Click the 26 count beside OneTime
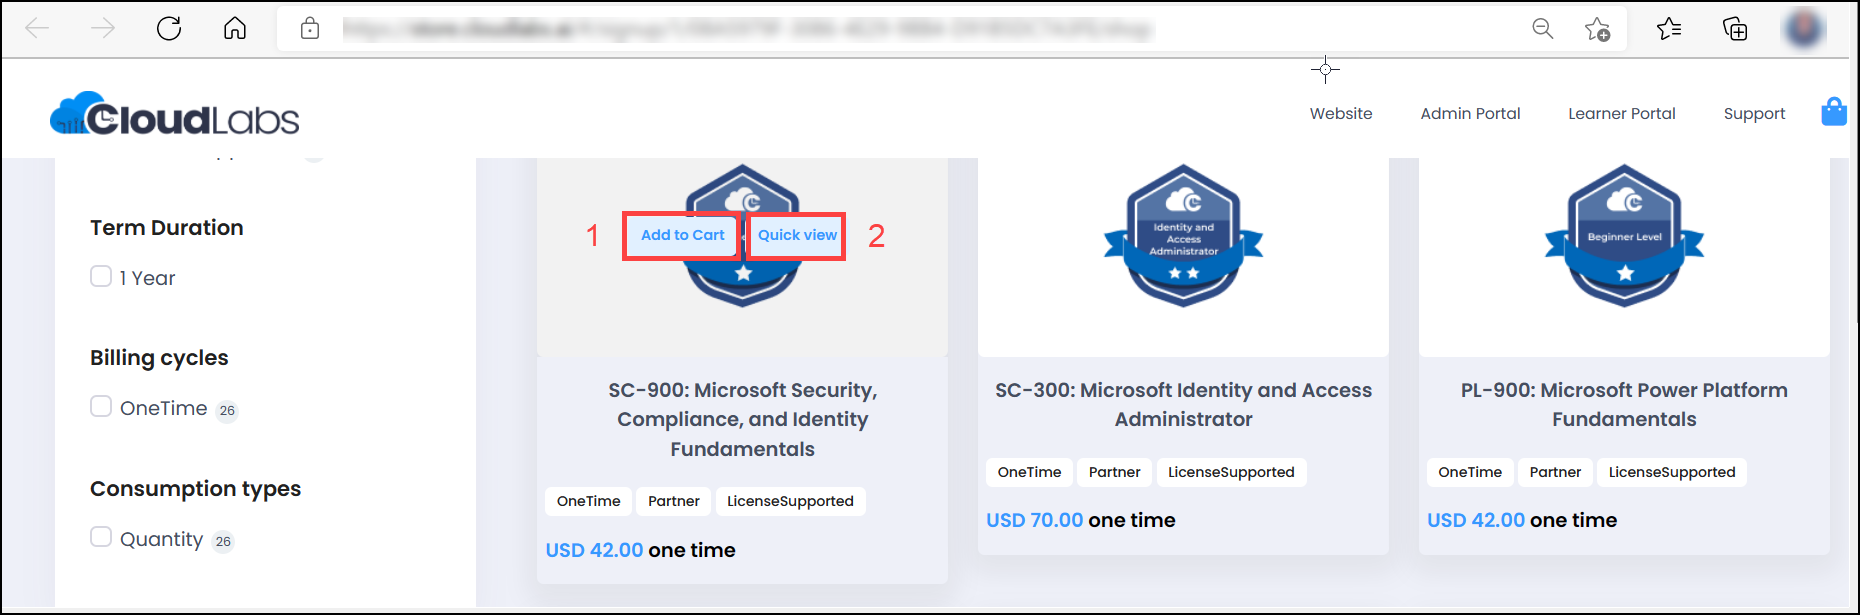 pos(227,410)
